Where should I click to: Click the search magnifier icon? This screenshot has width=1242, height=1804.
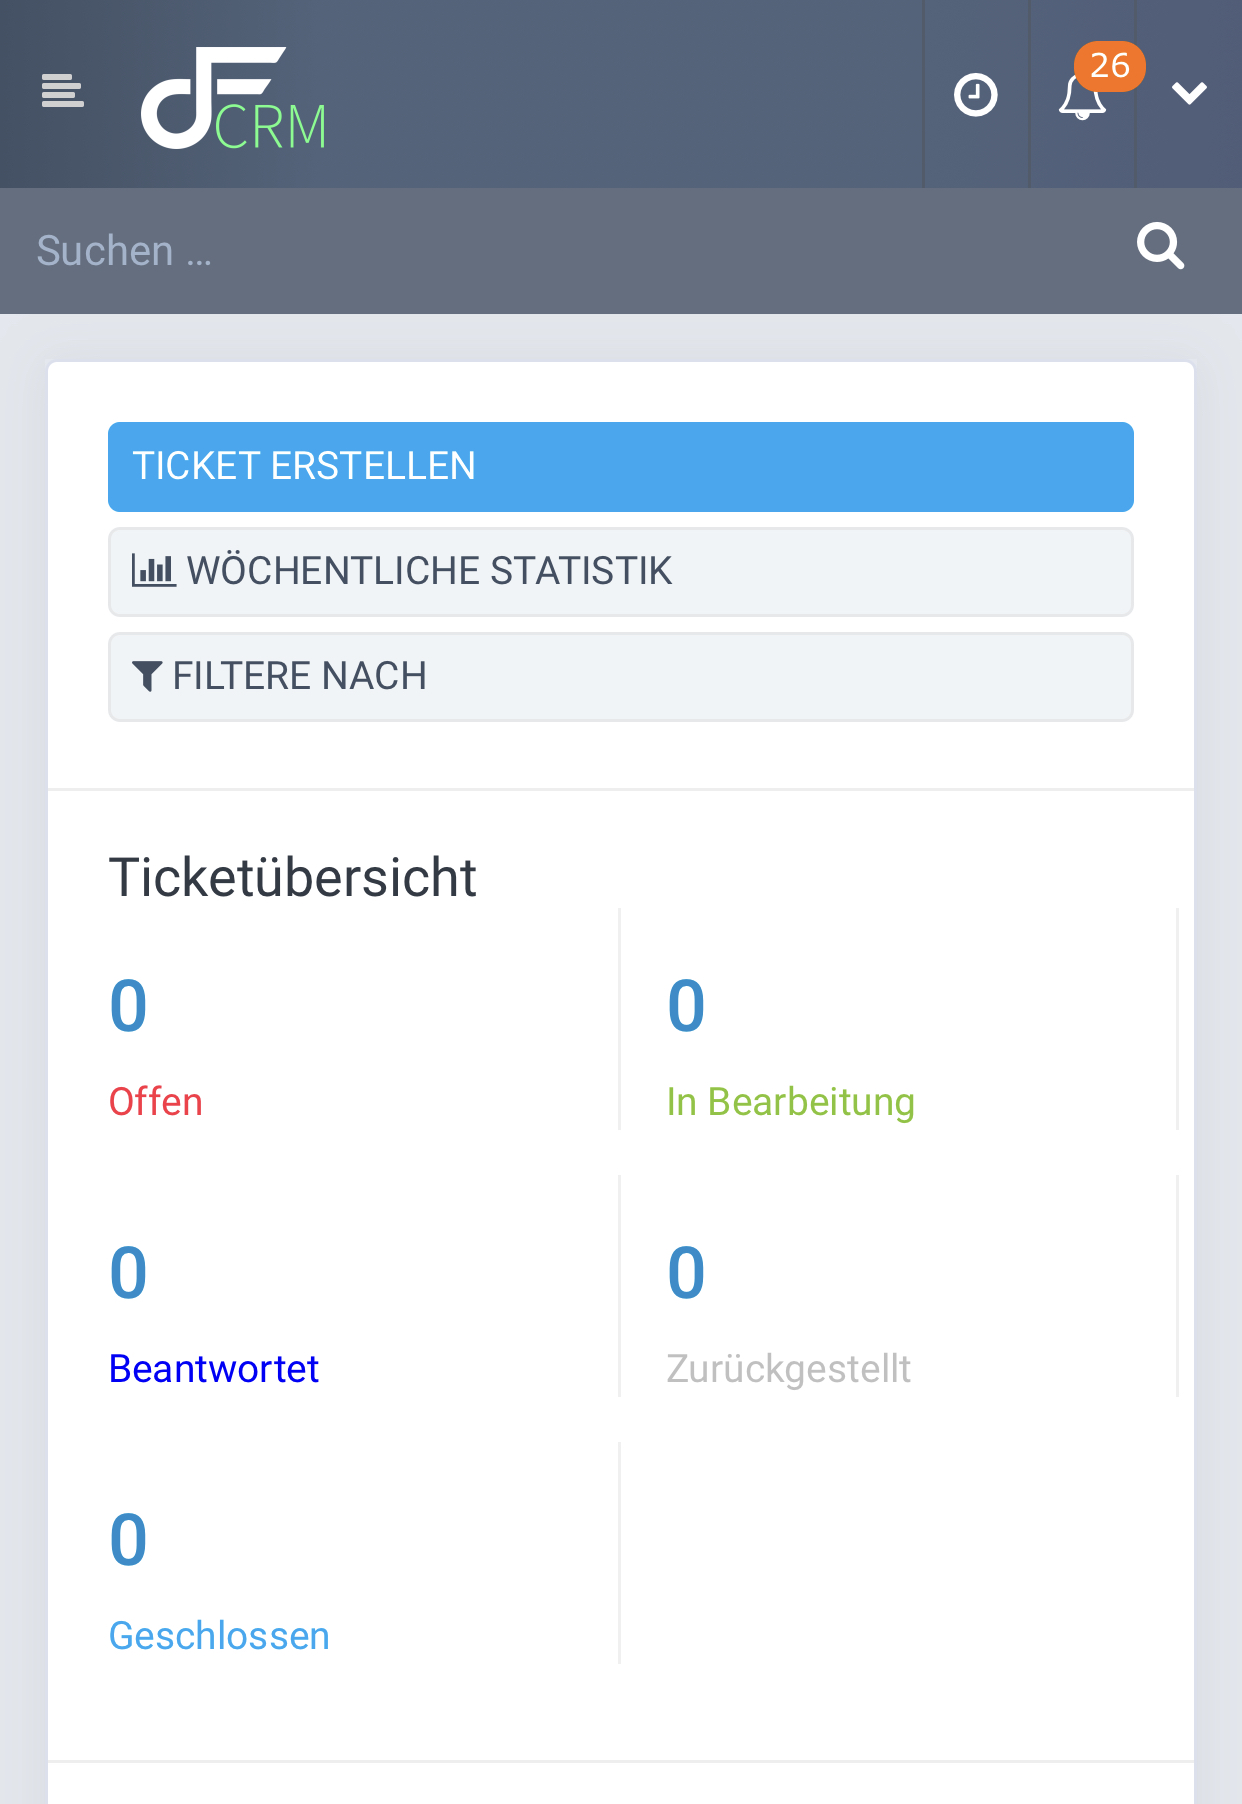1160,246
